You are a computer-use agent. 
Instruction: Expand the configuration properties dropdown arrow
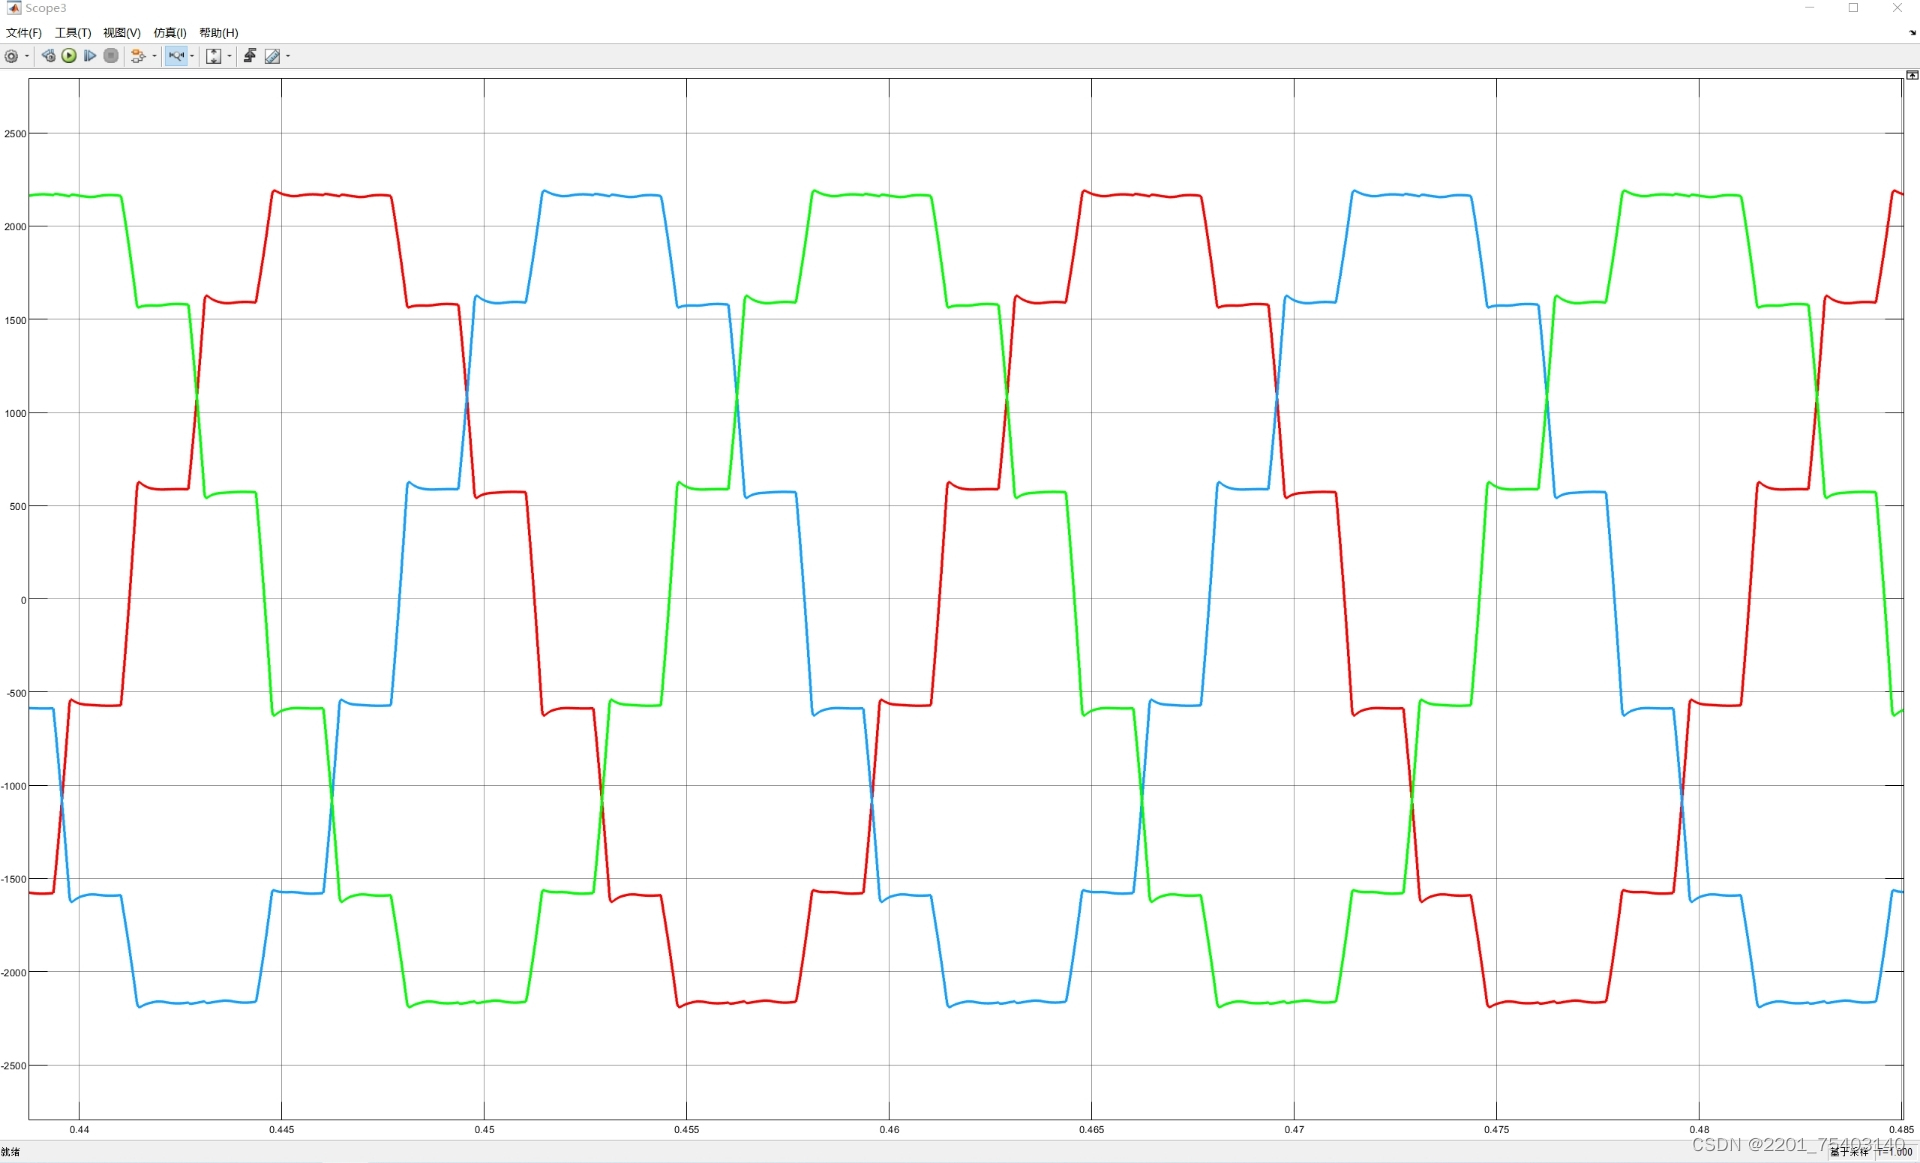(27, 56)
